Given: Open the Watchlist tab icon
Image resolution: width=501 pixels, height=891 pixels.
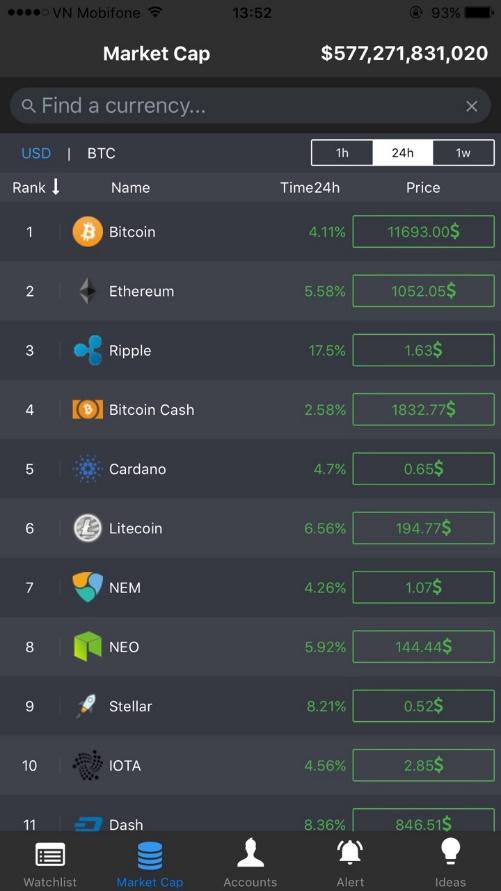Looking at the screenshot, I should 50,855.
